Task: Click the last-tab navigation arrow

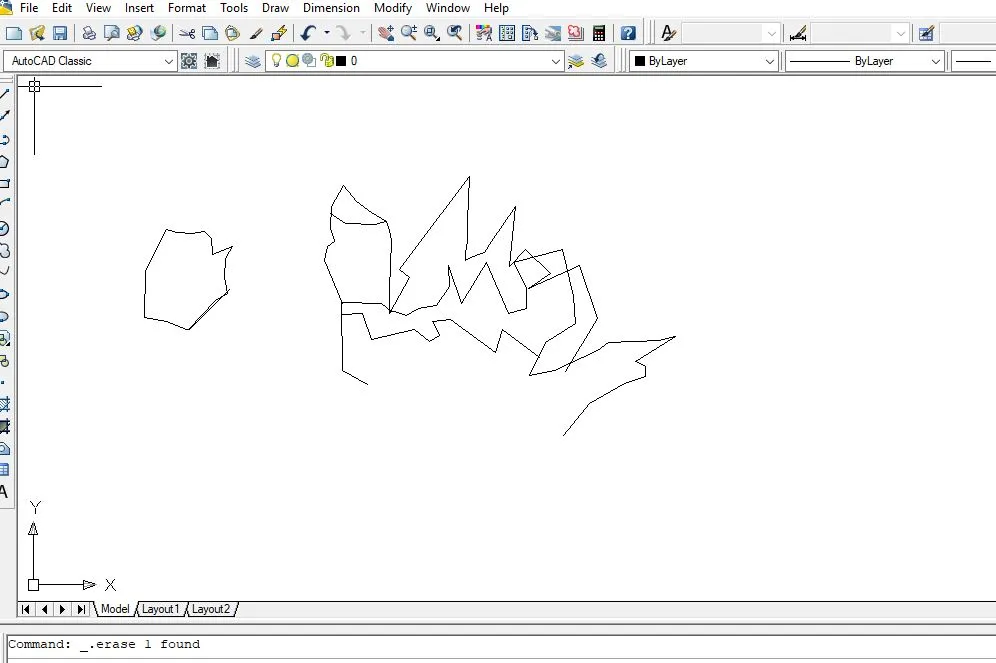Action: pos(81,610)
